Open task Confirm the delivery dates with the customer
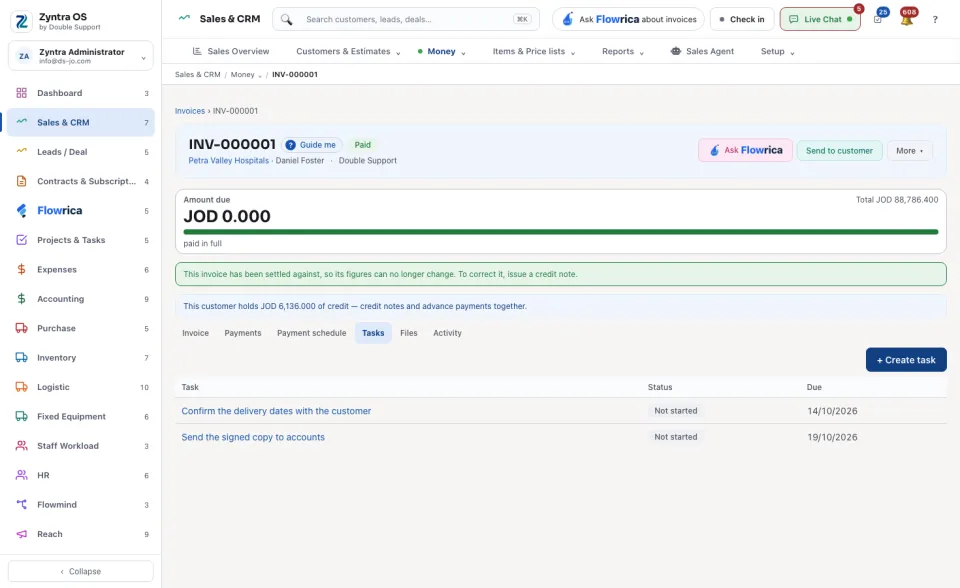Image resolution: width=960 pixels, height=588 pixels. click(x=276, y=411)
